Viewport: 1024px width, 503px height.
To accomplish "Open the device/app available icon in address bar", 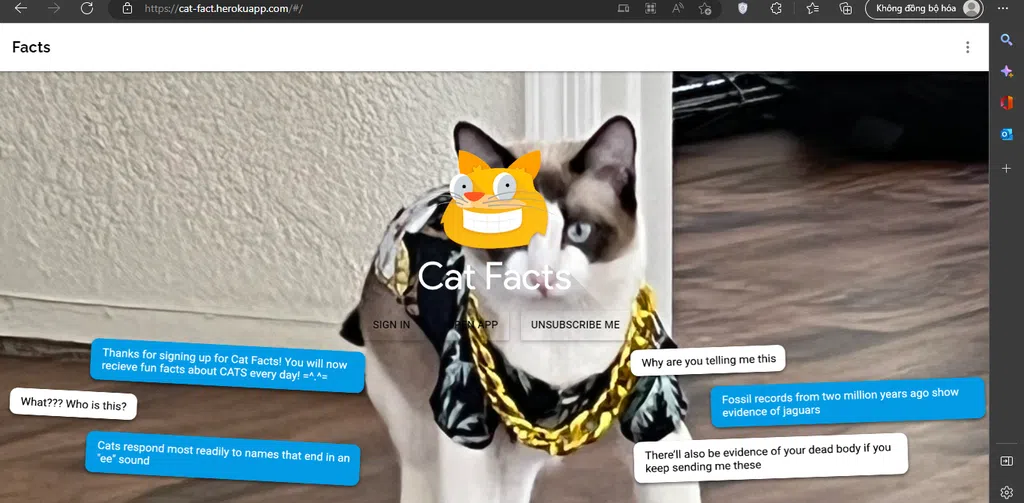I will (623, 8).
